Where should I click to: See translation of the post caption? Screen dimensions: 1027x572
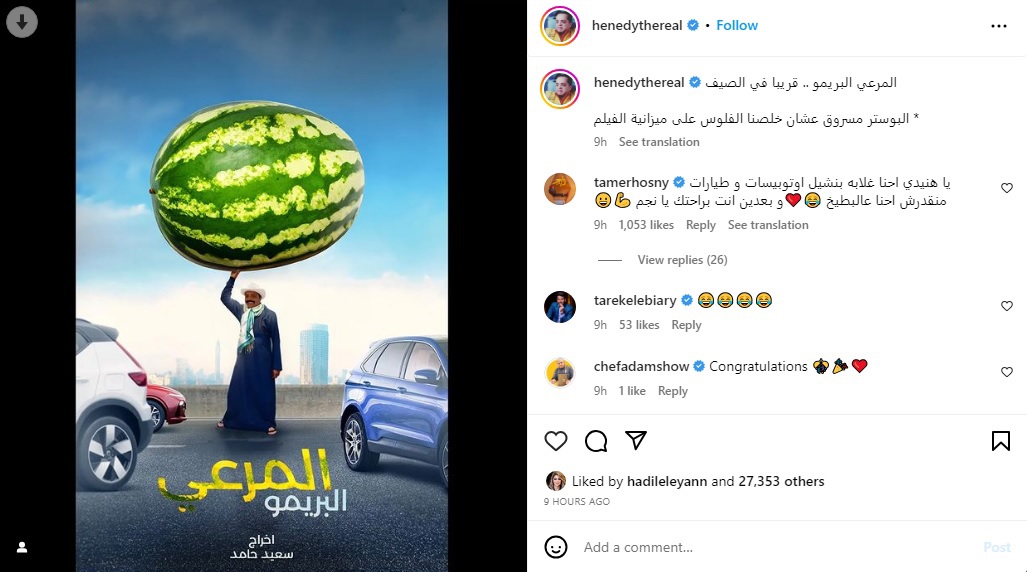pyautogui.click(x=659, y=142)
